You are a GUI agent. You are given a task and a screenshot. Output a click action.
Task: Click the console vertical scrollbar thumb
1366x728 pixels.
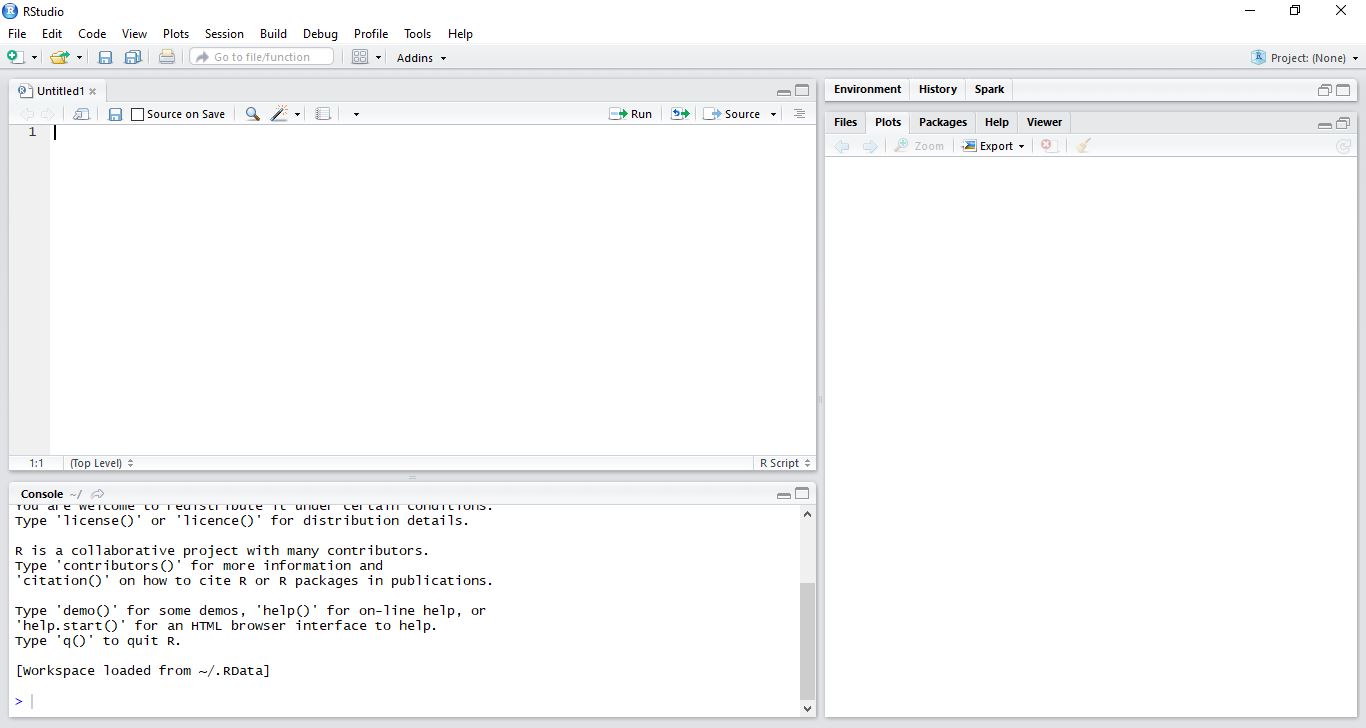click(807, 640)
